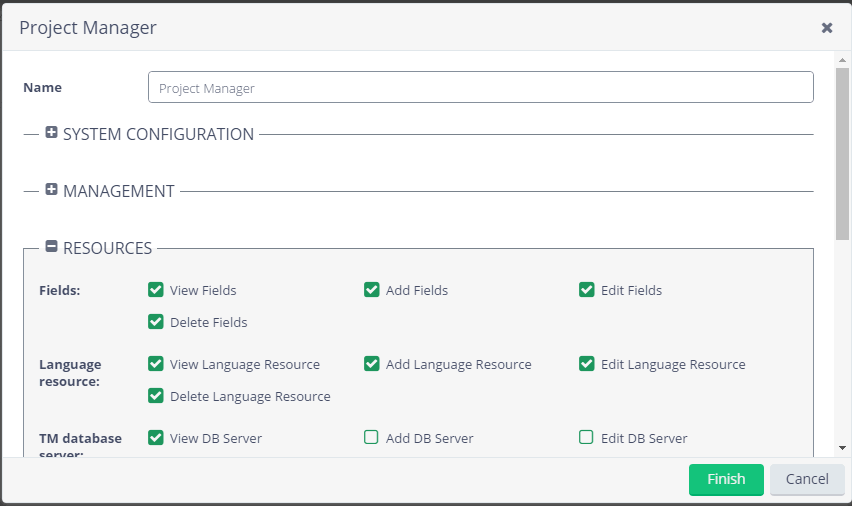Image resolution: width=852 pixels, height=506 pixels.
Task: Click the scrollbar down arrow
Action: tap(843, 448)
